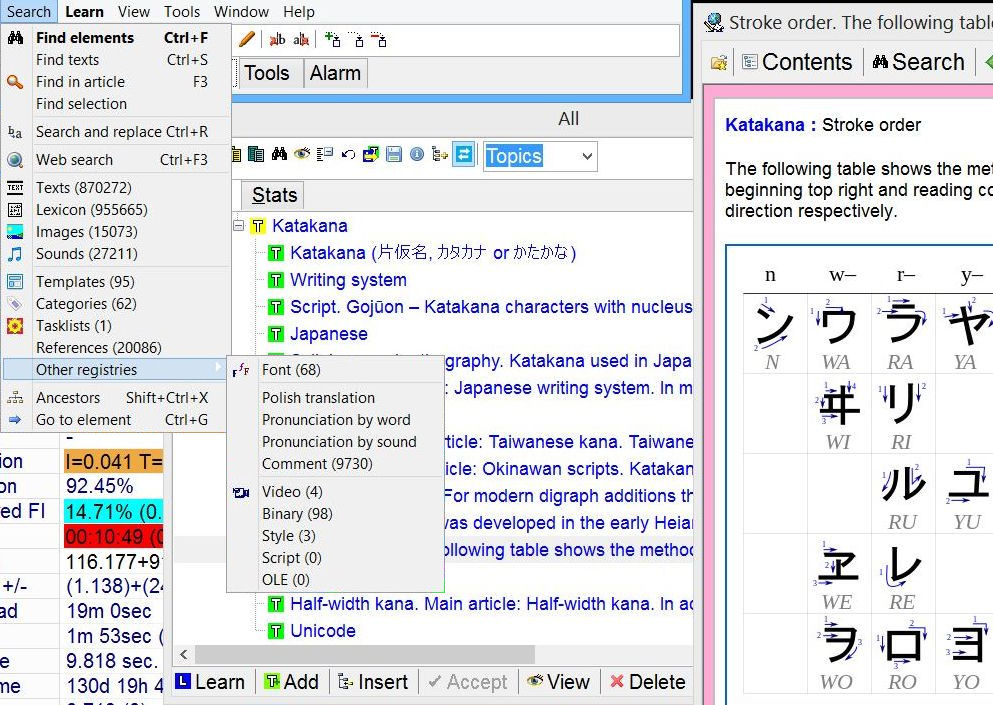Click the green plus add-element icon
Viewport: 993px width, 705px height.
pyautogui.click(x=332, y=40)
